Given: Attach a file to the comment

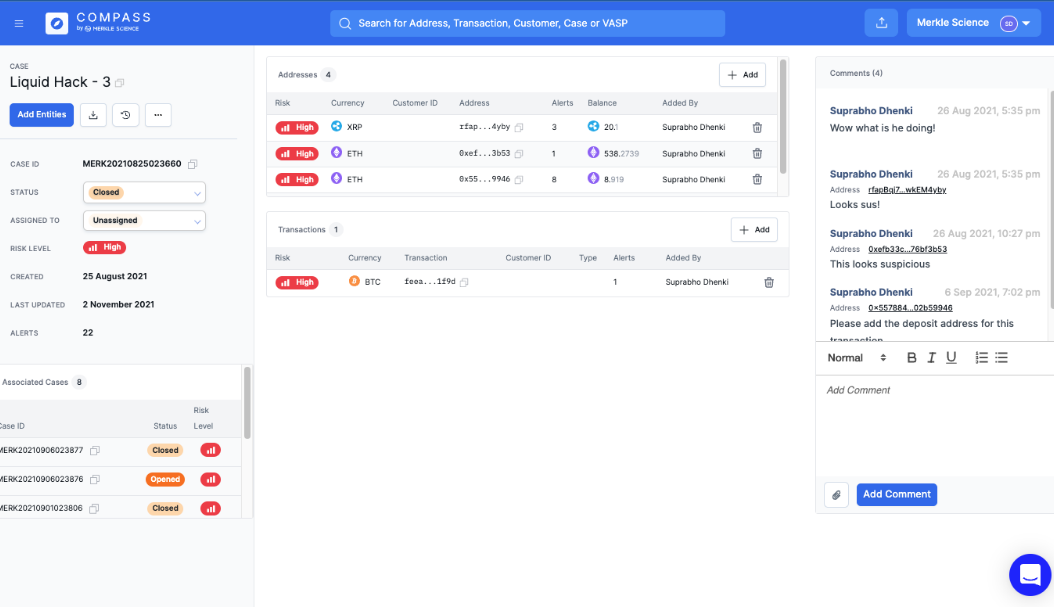Looking at the screenshot, I should point(836,495).
